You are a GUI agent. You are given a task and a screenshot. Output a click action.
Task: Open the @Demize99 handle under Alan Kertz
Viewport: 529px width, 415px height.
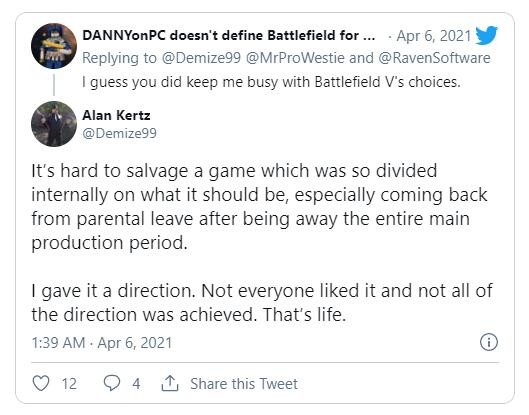click(119, 133)
